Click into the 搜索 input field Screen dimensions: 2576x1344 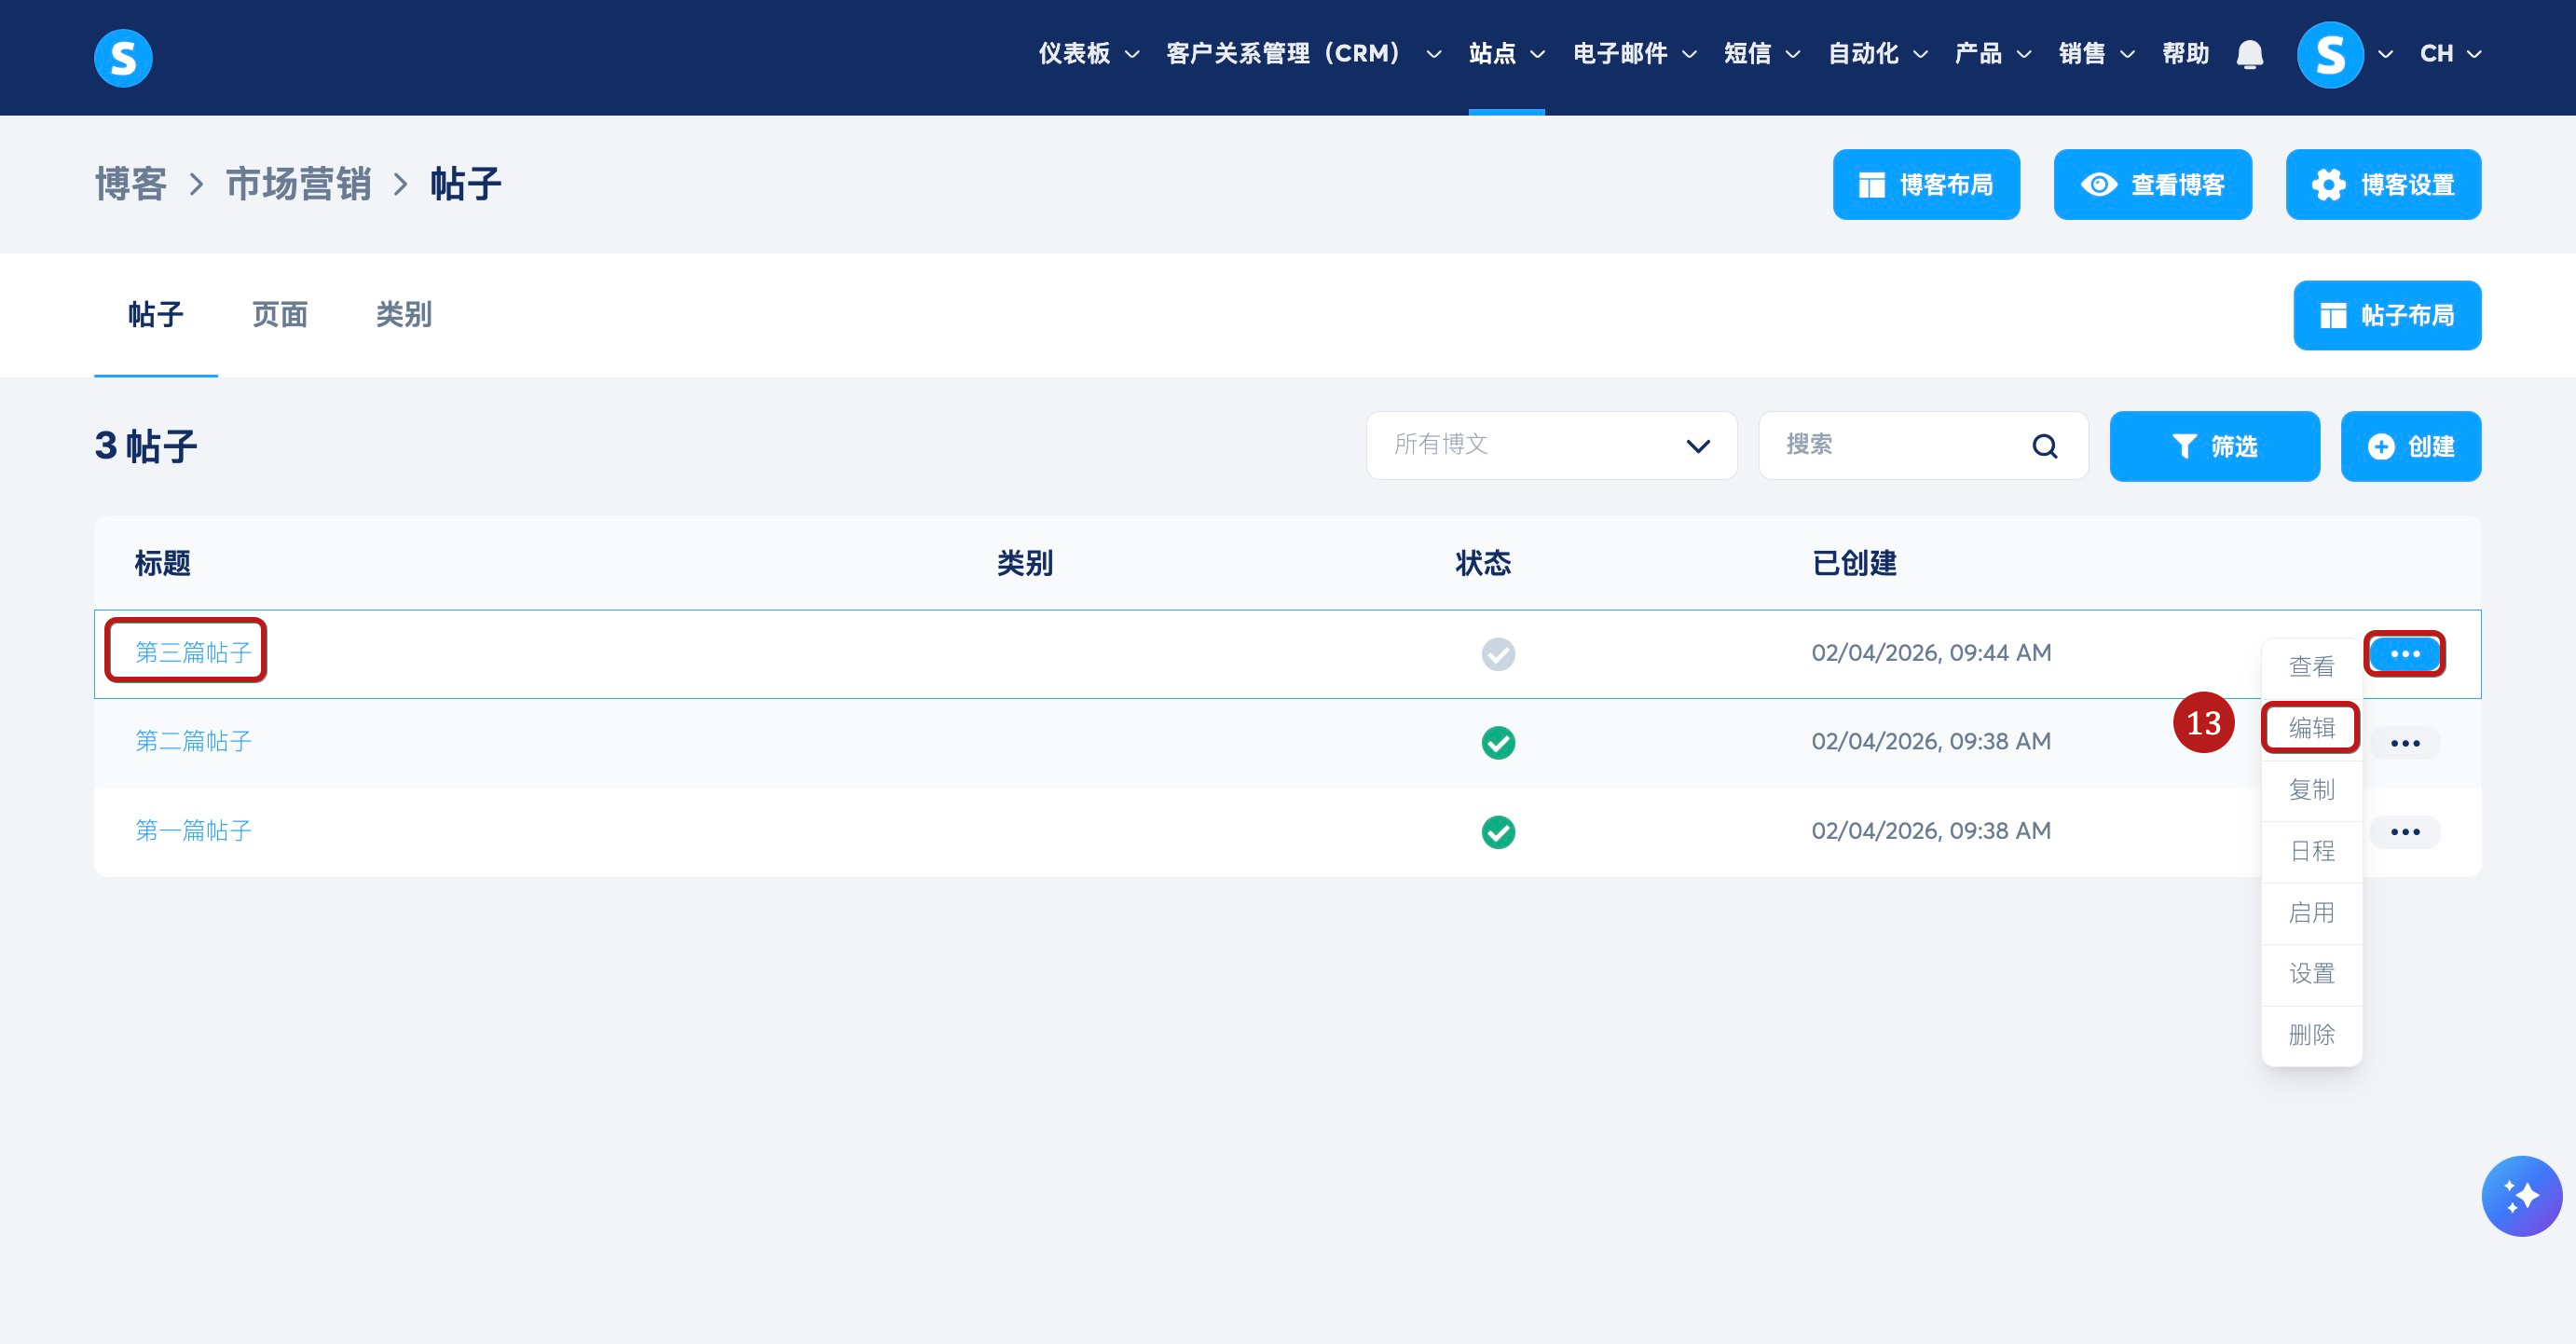pyautogui.click(x=1895, y=446)
